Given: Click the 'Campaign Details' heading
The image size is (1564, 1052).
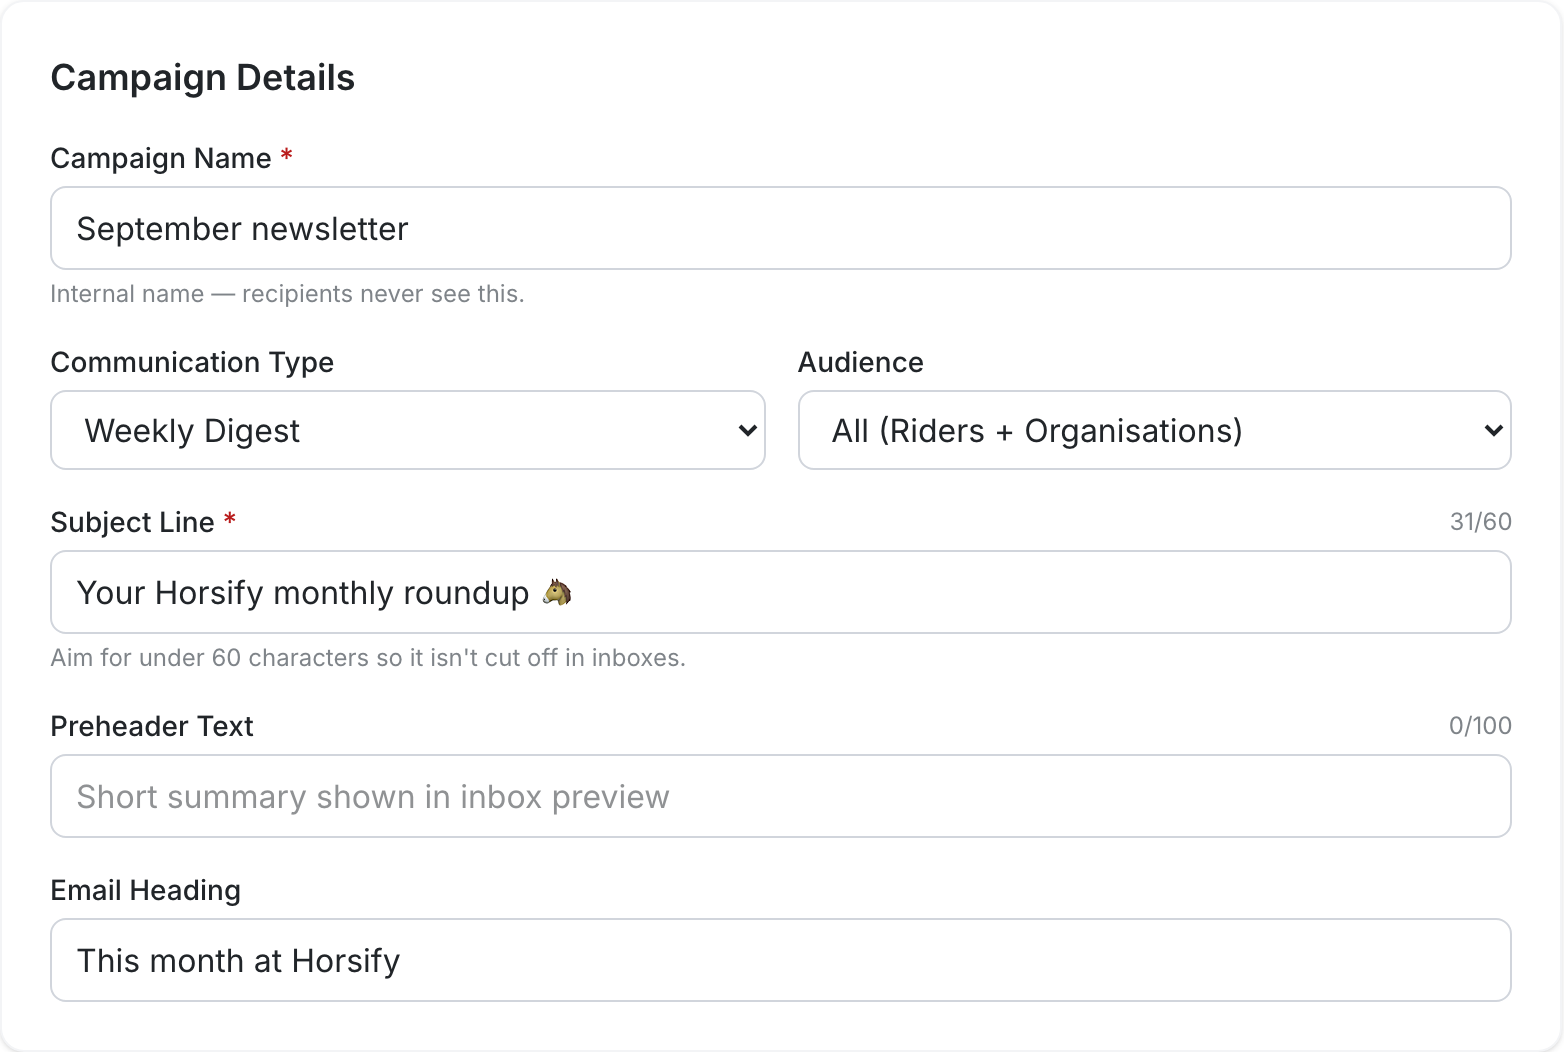Looking at the screenshot, I should click(203, 78).
